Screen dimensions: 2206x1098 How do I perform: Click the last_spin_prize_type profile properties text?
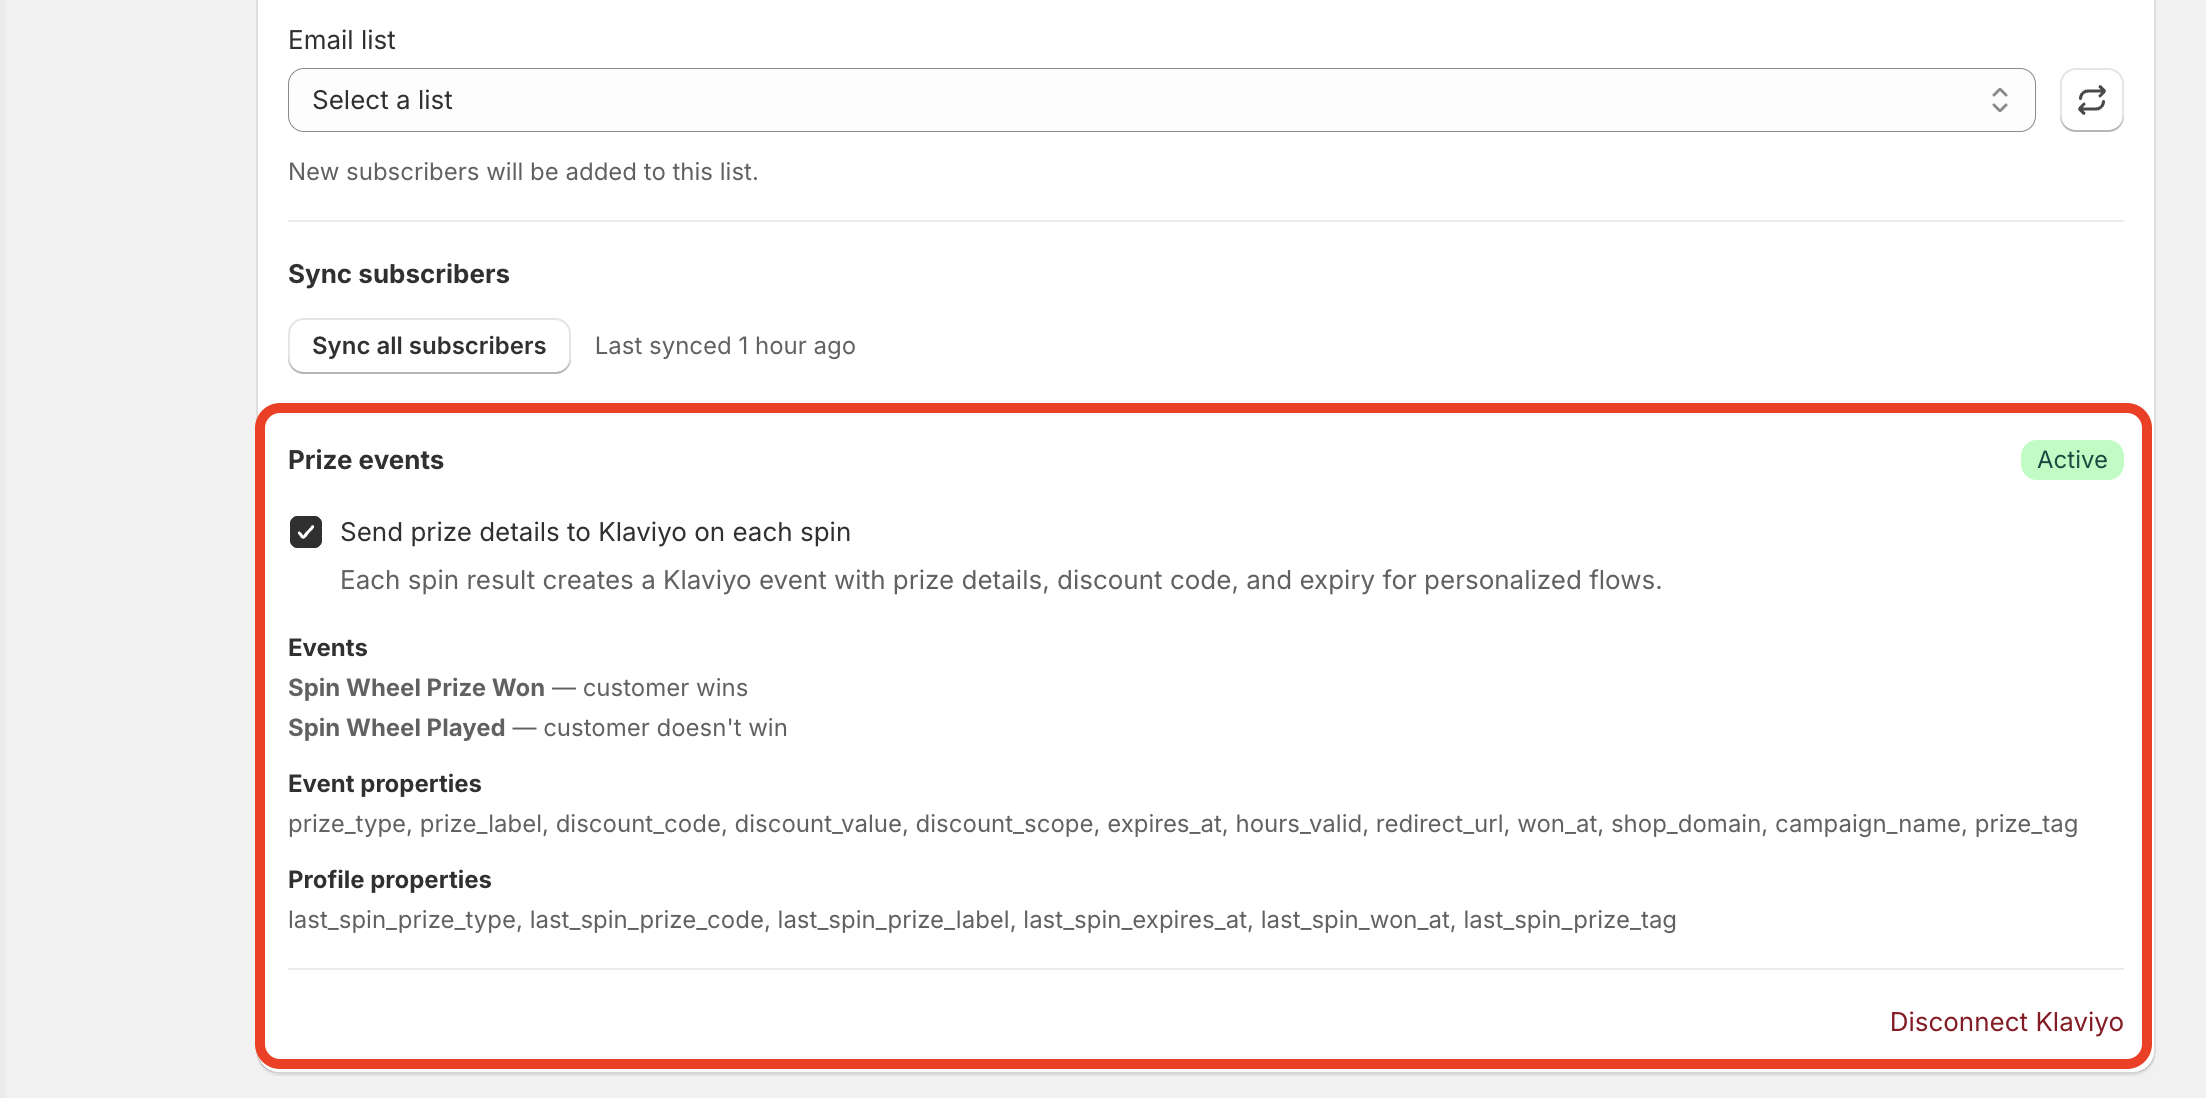tap(982, 920)
